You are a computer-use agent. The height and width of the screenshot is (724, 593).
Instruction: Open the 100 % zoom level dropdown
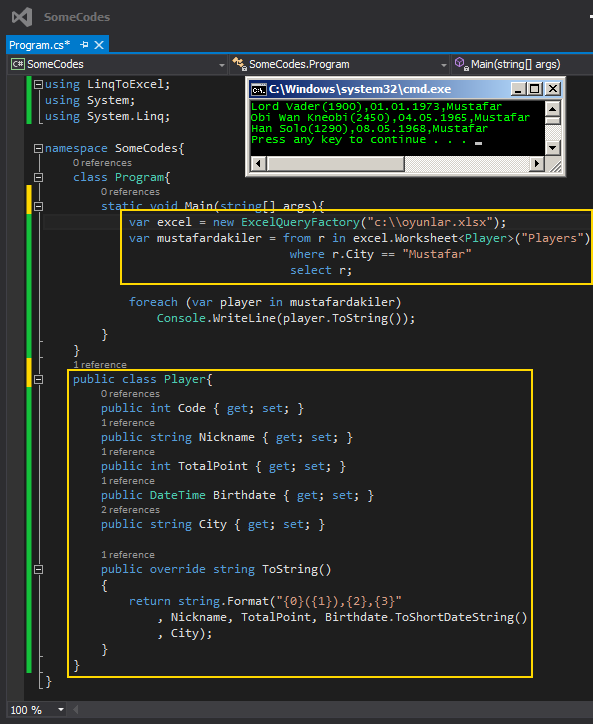point(61,710)
